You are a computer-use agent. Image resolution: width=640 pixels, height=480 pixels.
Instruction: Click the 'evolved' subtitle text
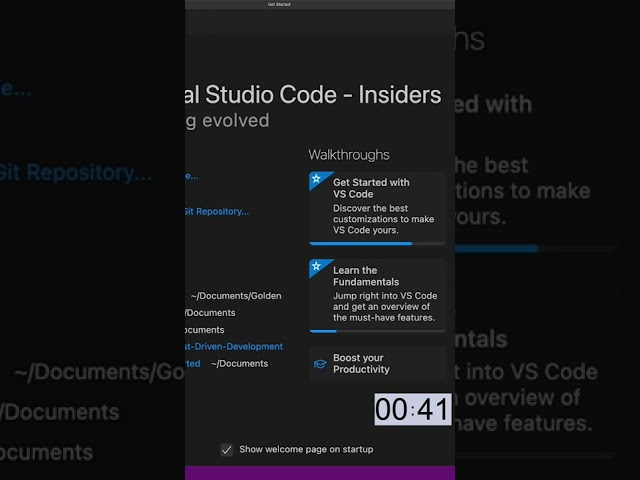[x=236, y=120]
